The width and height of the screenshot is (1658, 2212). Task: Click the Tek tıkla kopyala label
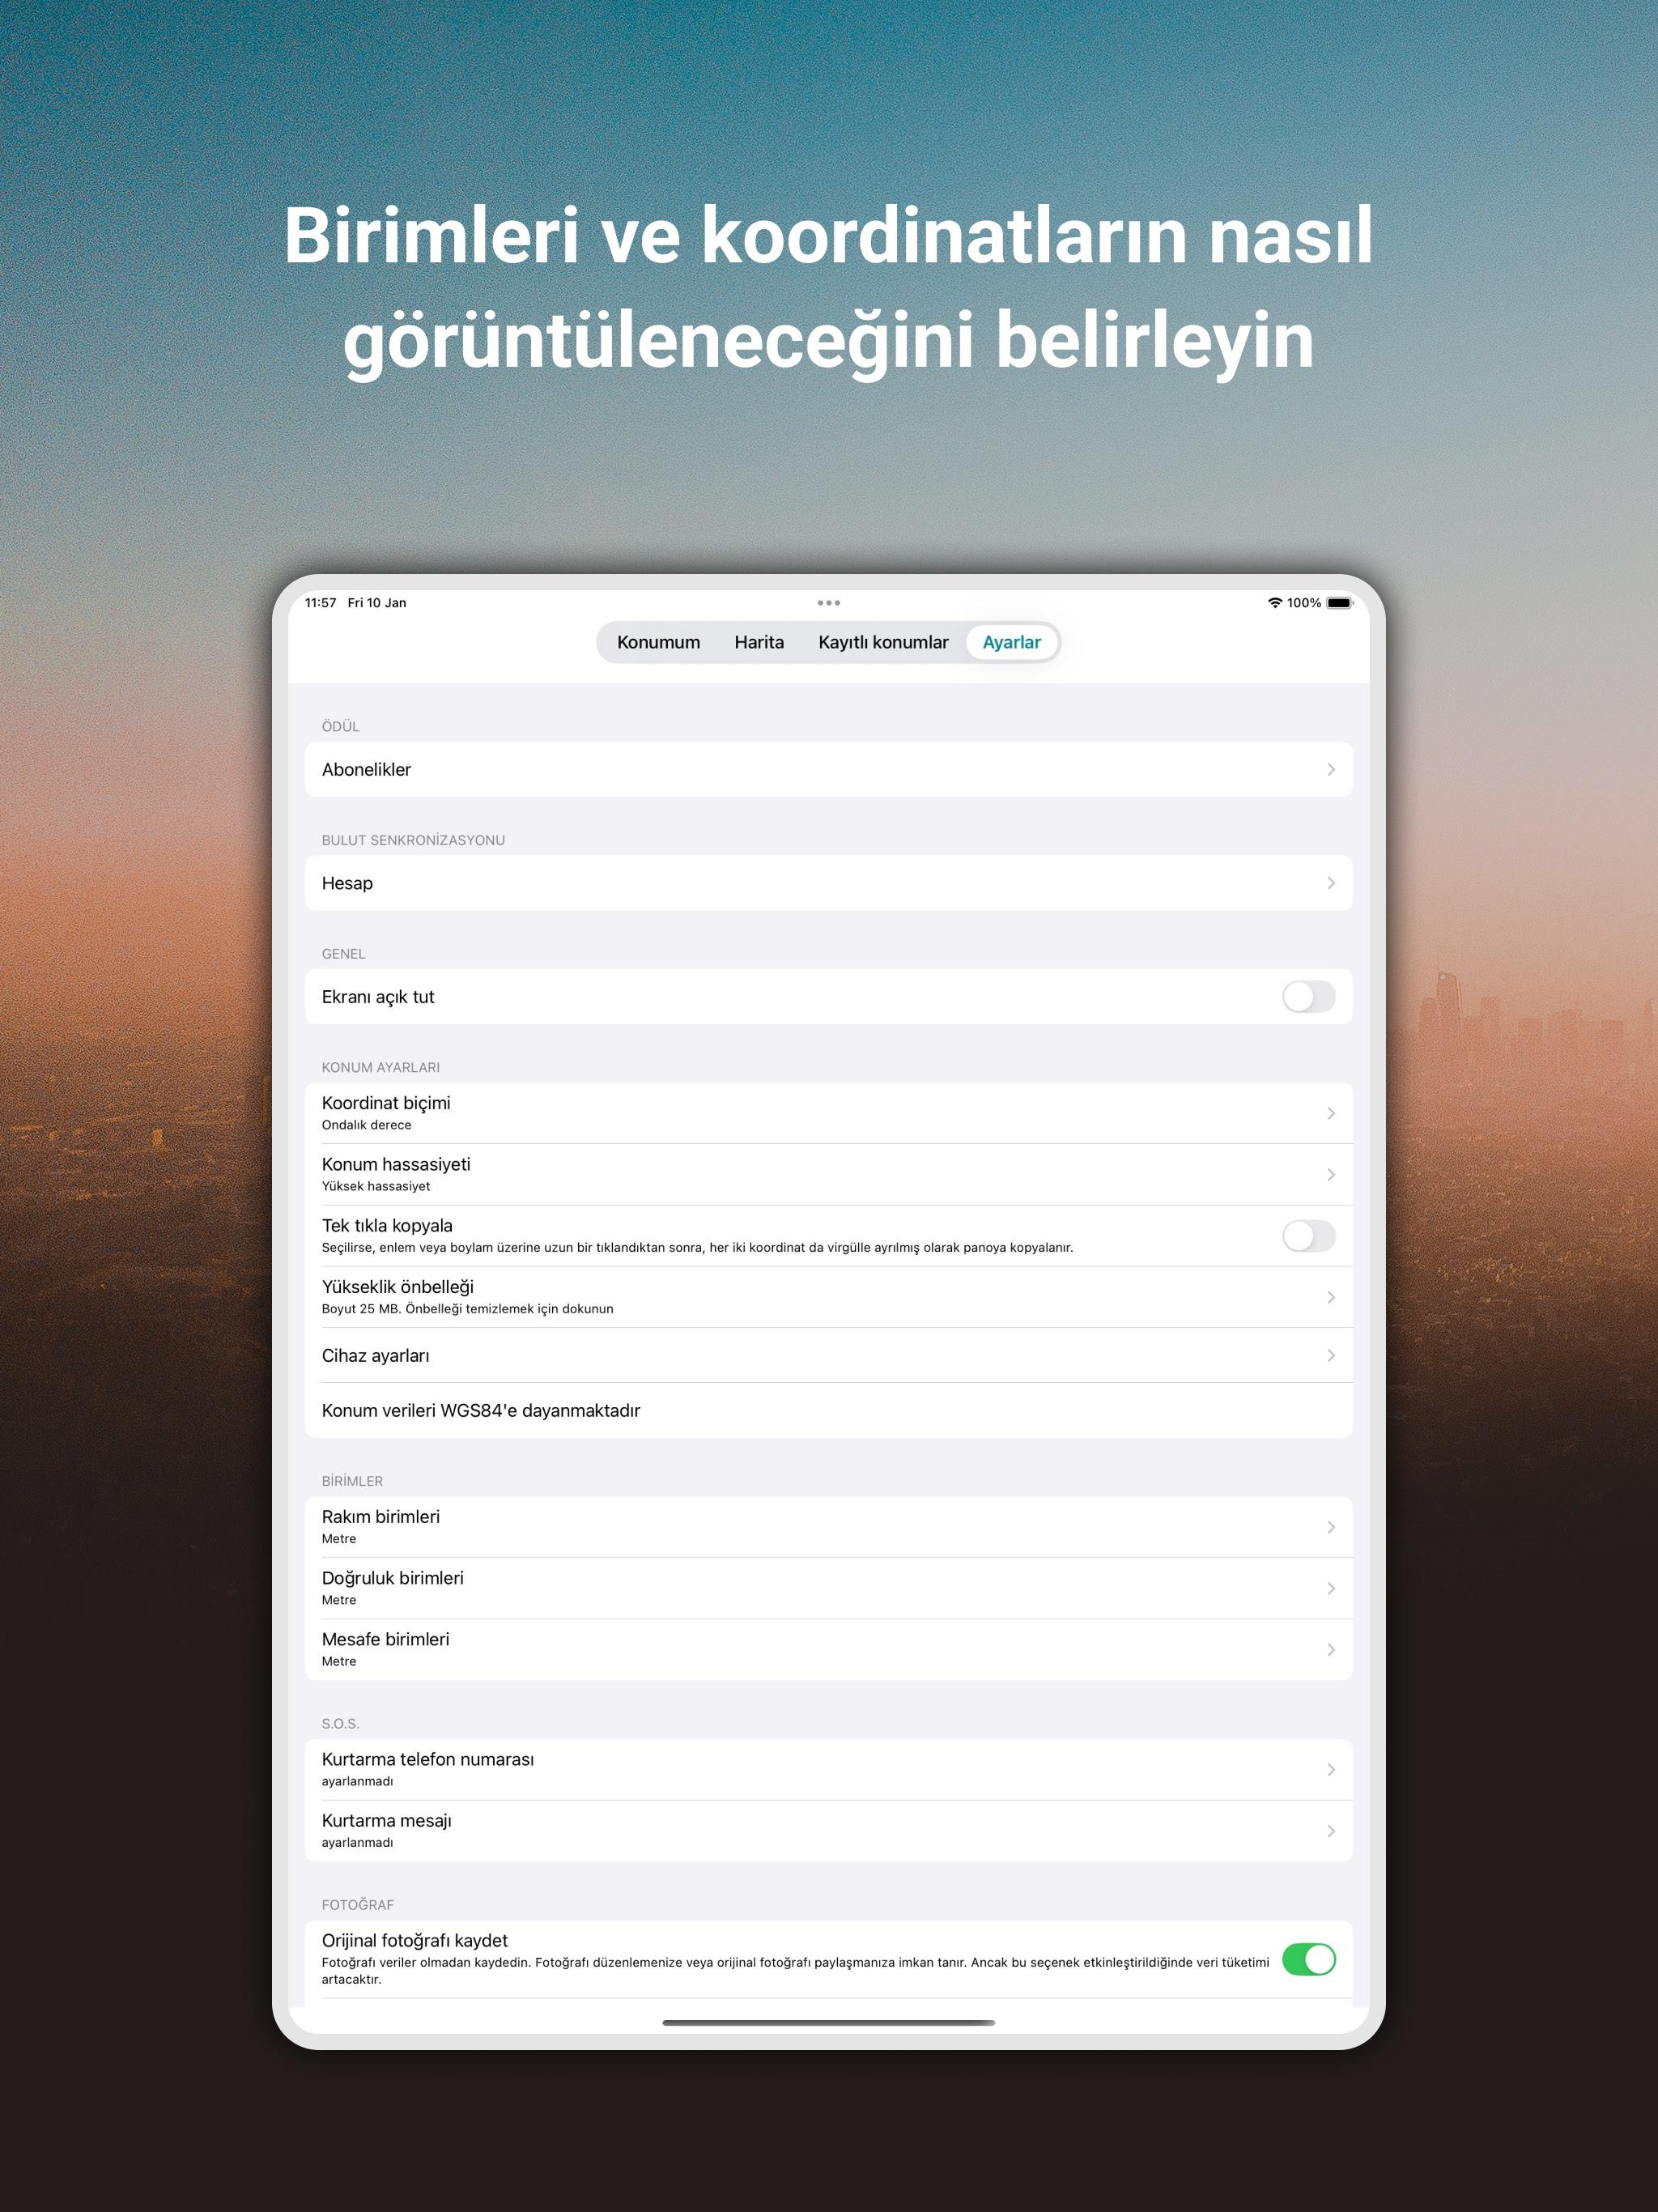[386, 1225]
